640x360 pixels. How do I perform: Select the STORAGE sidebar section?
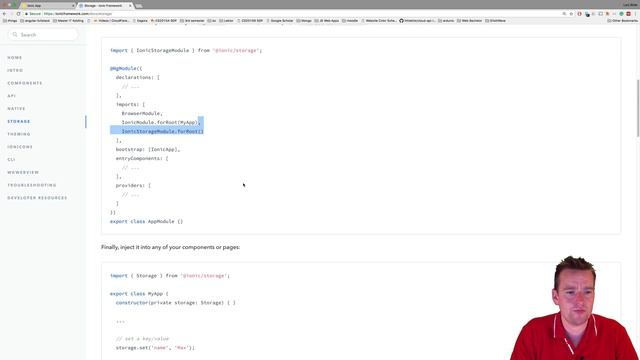tap(18, 121)
